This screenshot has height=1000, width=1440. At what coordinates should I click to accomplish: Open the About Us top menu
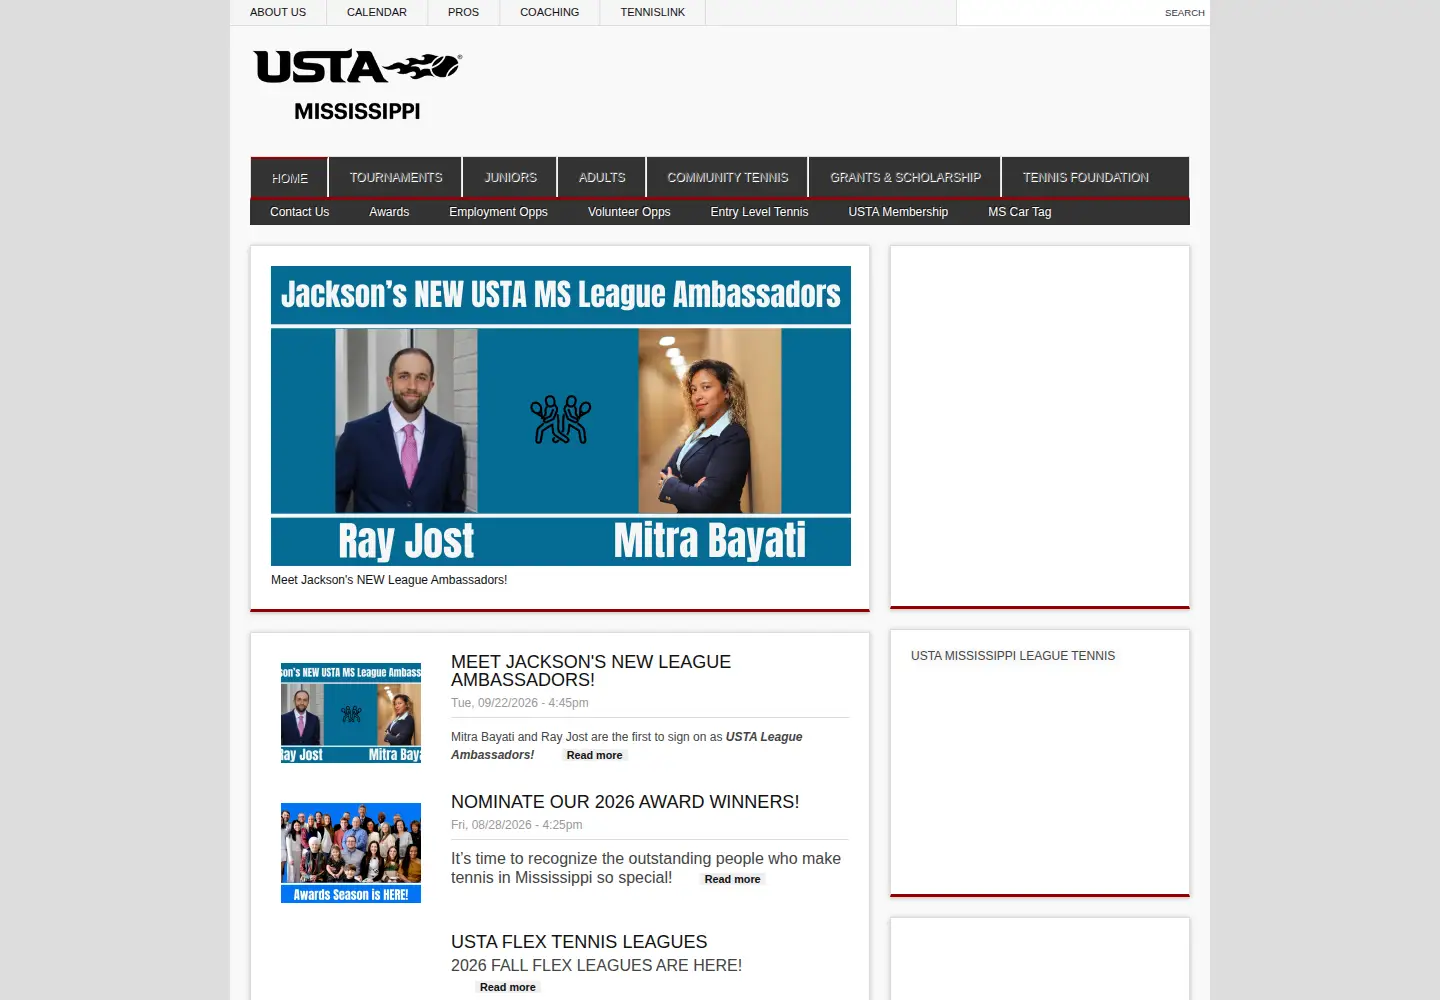point(278,12)
